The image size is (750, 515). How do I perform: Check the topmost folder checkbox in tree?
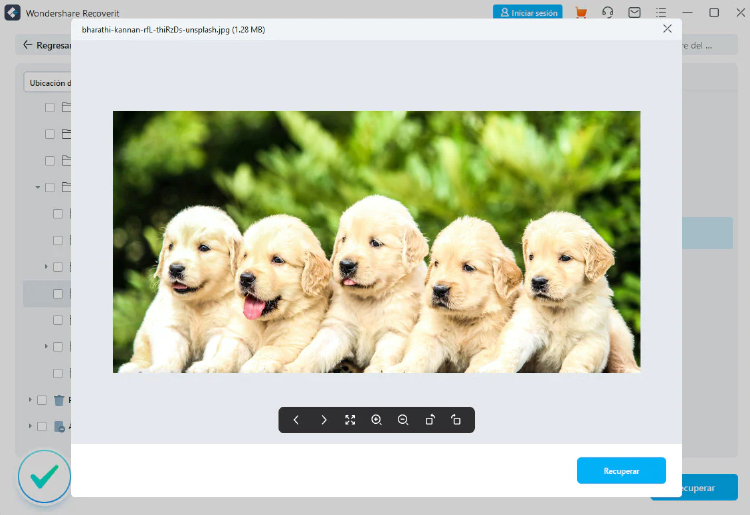(x=50, y=107)
